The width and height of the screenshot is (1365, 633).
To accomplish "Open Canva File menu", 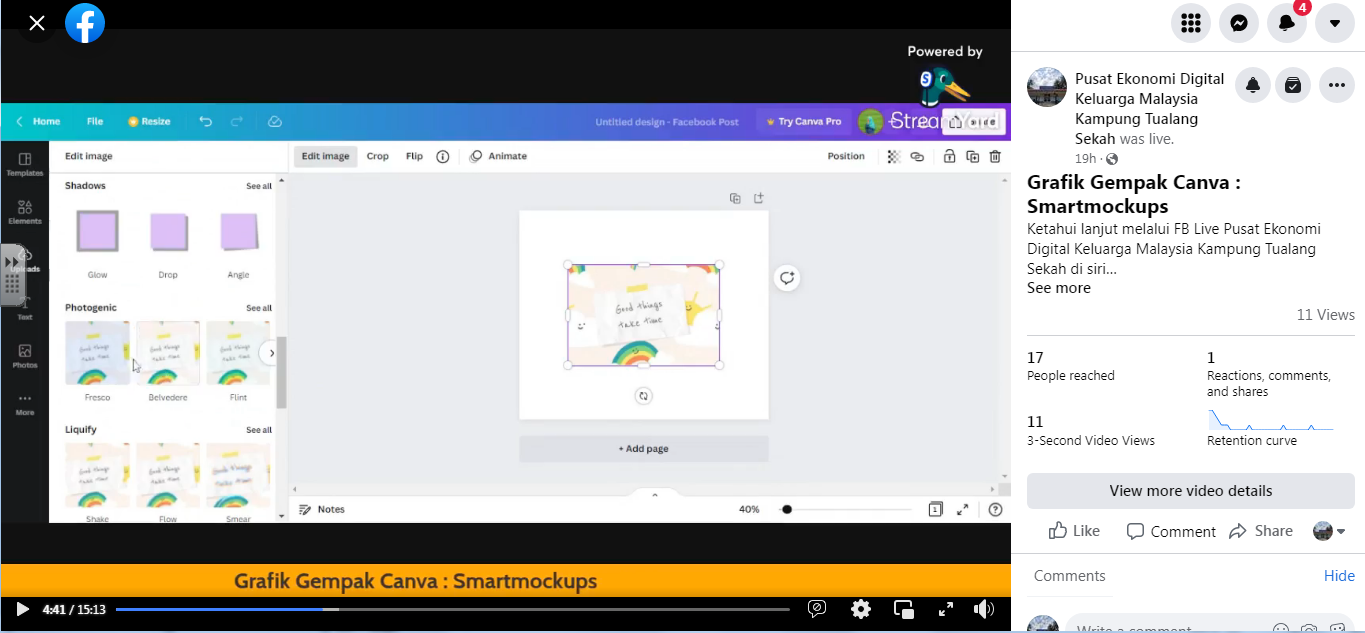I will tap(95, 121).
